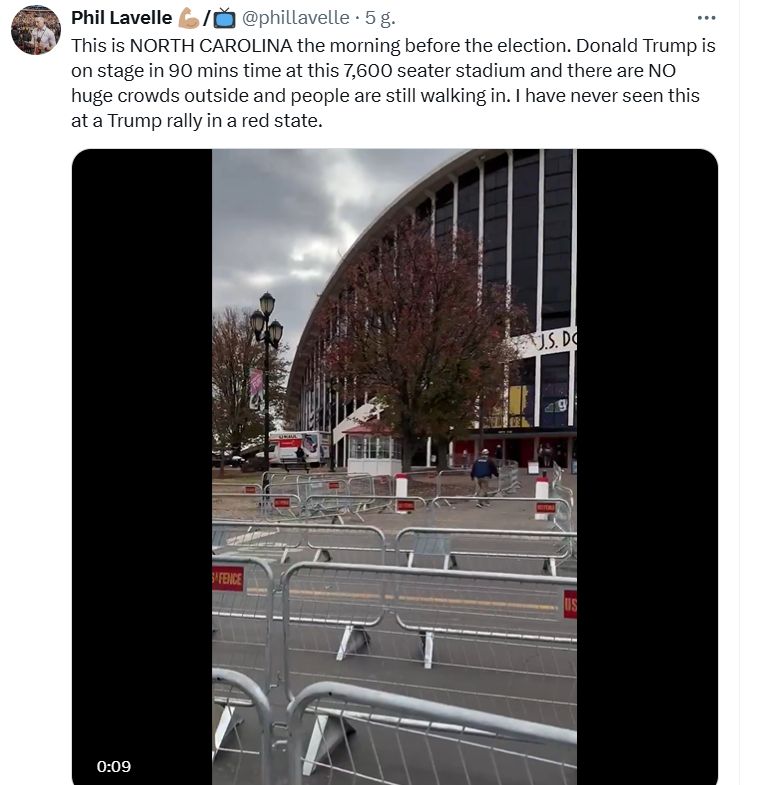Click the right black letterbox of video
The height and width of the screenshot is (785, 758).
(x=647, y=467)
